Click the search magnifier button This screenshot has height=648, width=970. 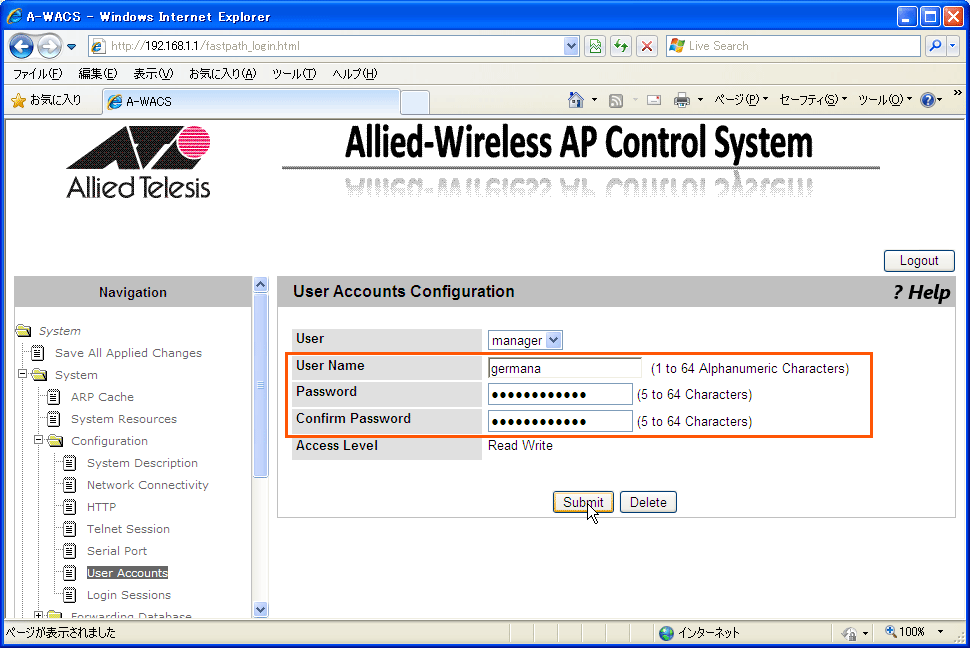935,46
